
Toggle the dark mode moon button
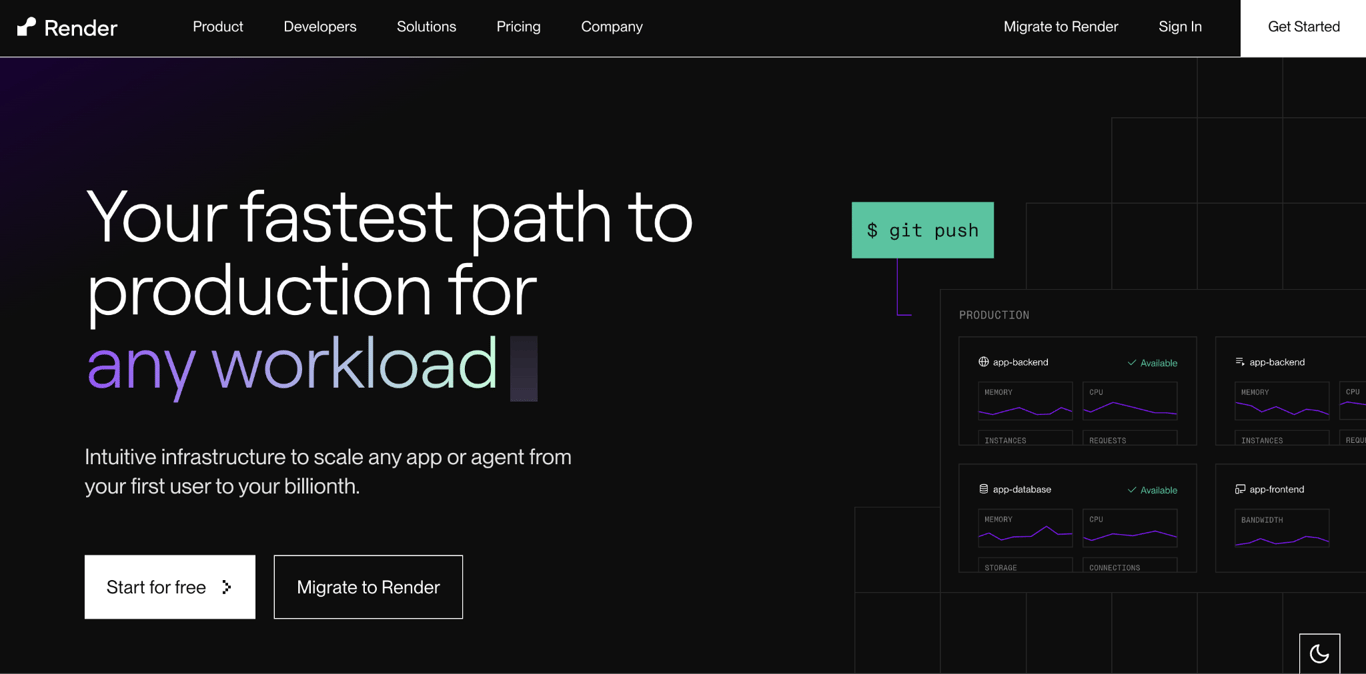[1319, 654]
